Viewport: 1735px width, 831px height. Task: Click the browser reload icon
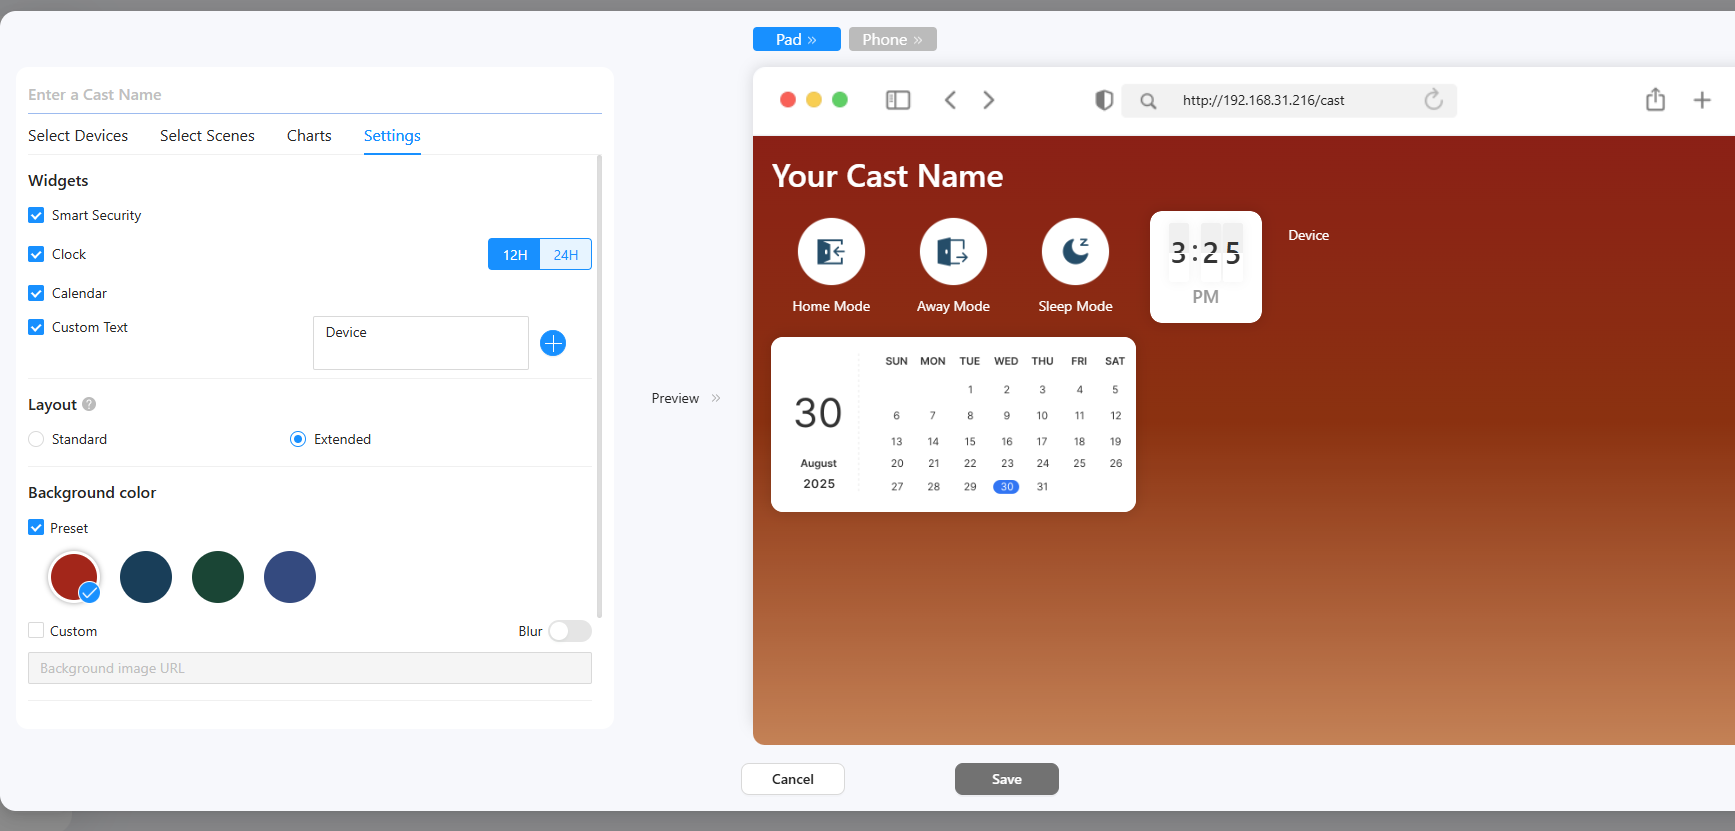click(x=1433, y=100)
